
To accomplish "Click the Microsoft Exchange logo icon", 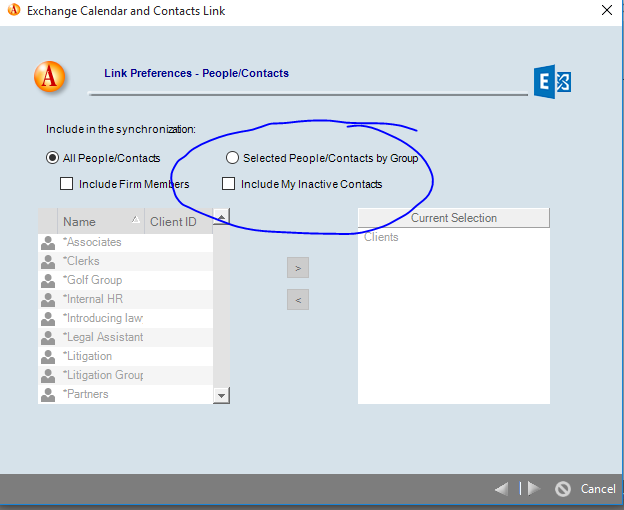I will [552, 82].
